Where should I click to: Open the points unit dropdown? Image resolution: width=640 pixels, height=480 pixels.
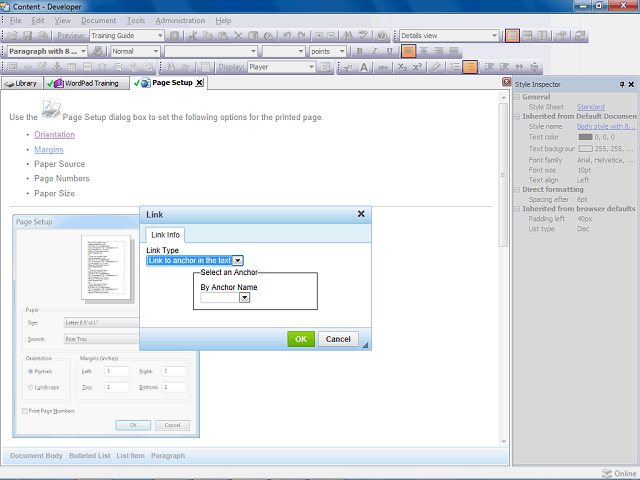pyautogui.click(x=342, y=51)
